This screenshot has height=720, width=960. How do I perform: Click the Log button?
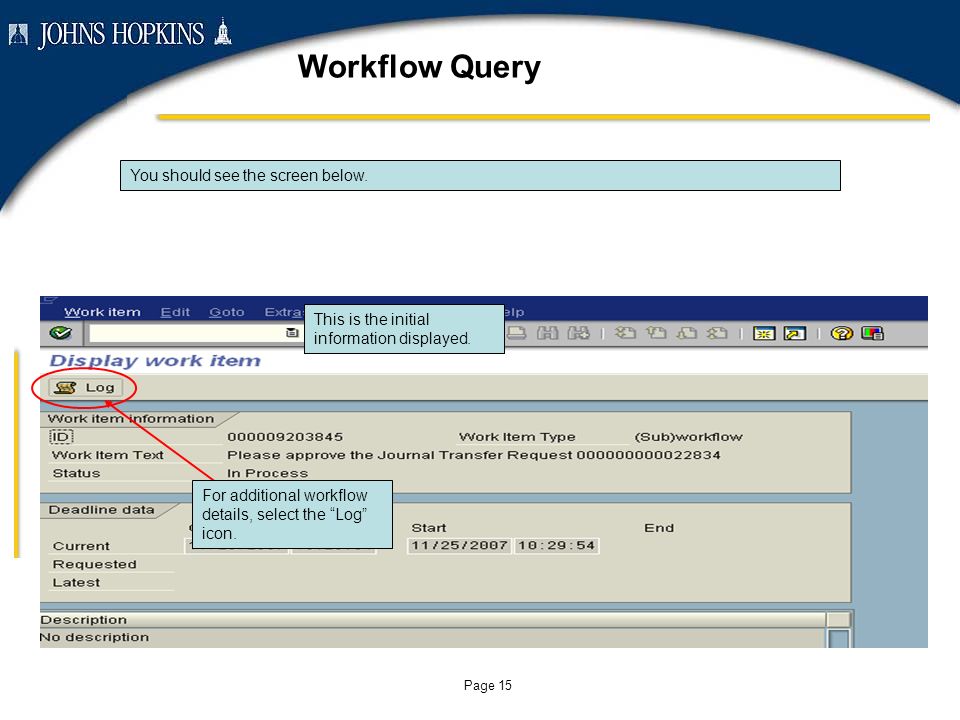click(85, 388)
